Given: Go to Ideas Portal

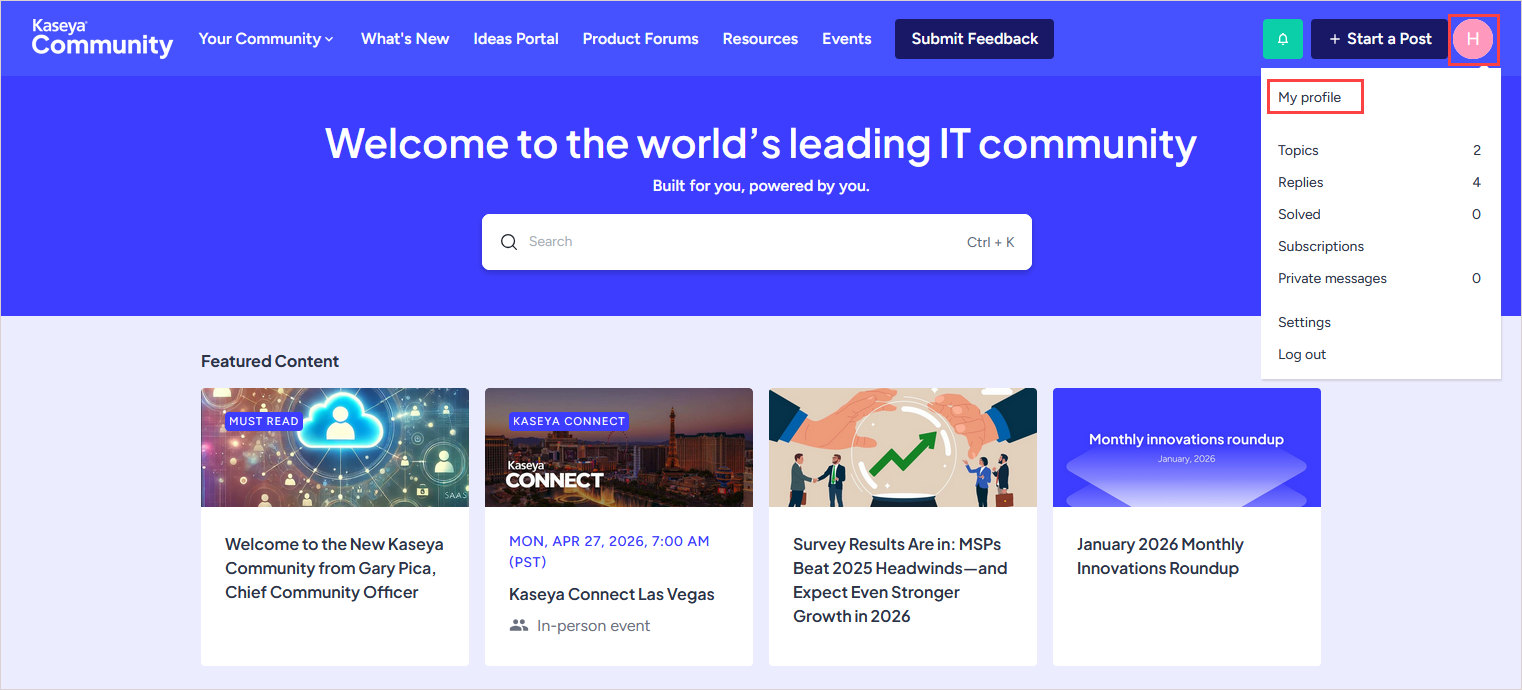Looking at the screenshot, I should point(516,39).
